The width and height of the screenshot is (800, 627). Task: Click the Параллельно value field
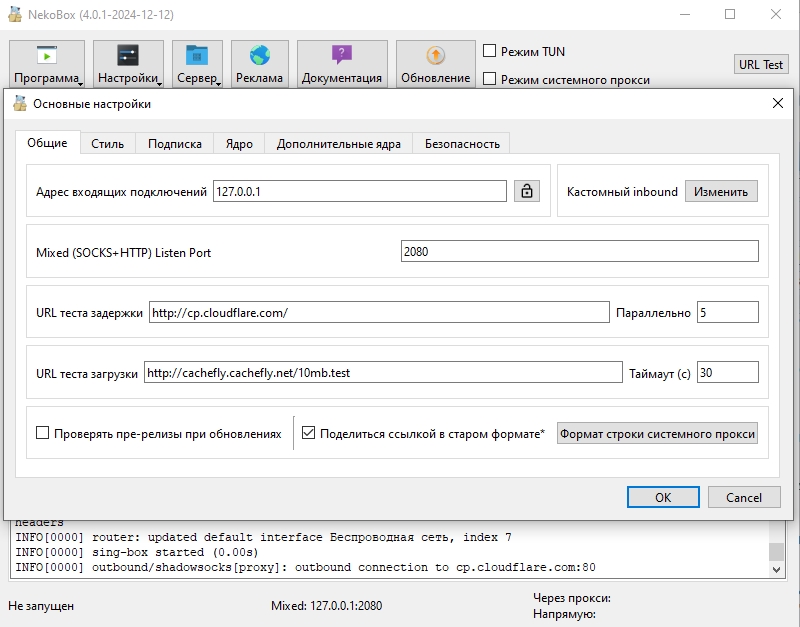727,312
